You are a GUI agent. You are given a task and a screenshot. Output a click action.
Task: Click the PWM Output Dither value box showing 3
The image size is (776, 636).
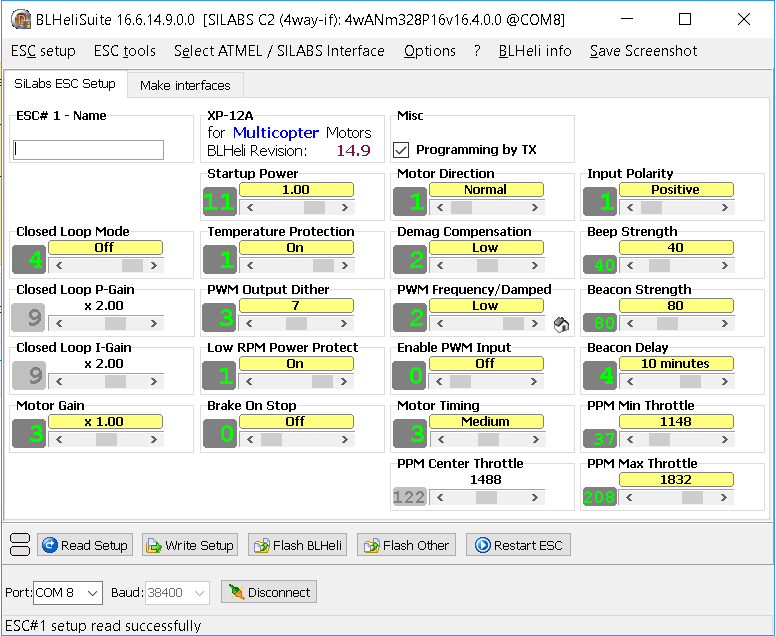(219, 317)
